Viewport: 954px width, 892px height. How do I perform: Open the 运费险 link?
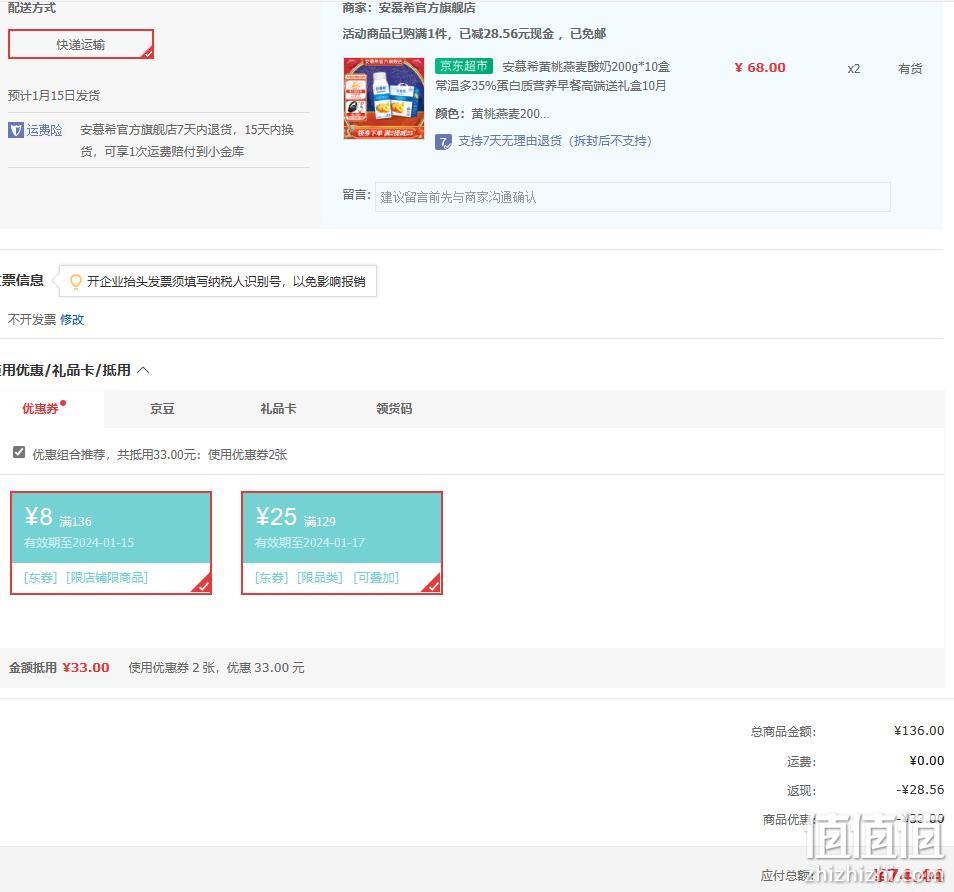coord(44,130)
